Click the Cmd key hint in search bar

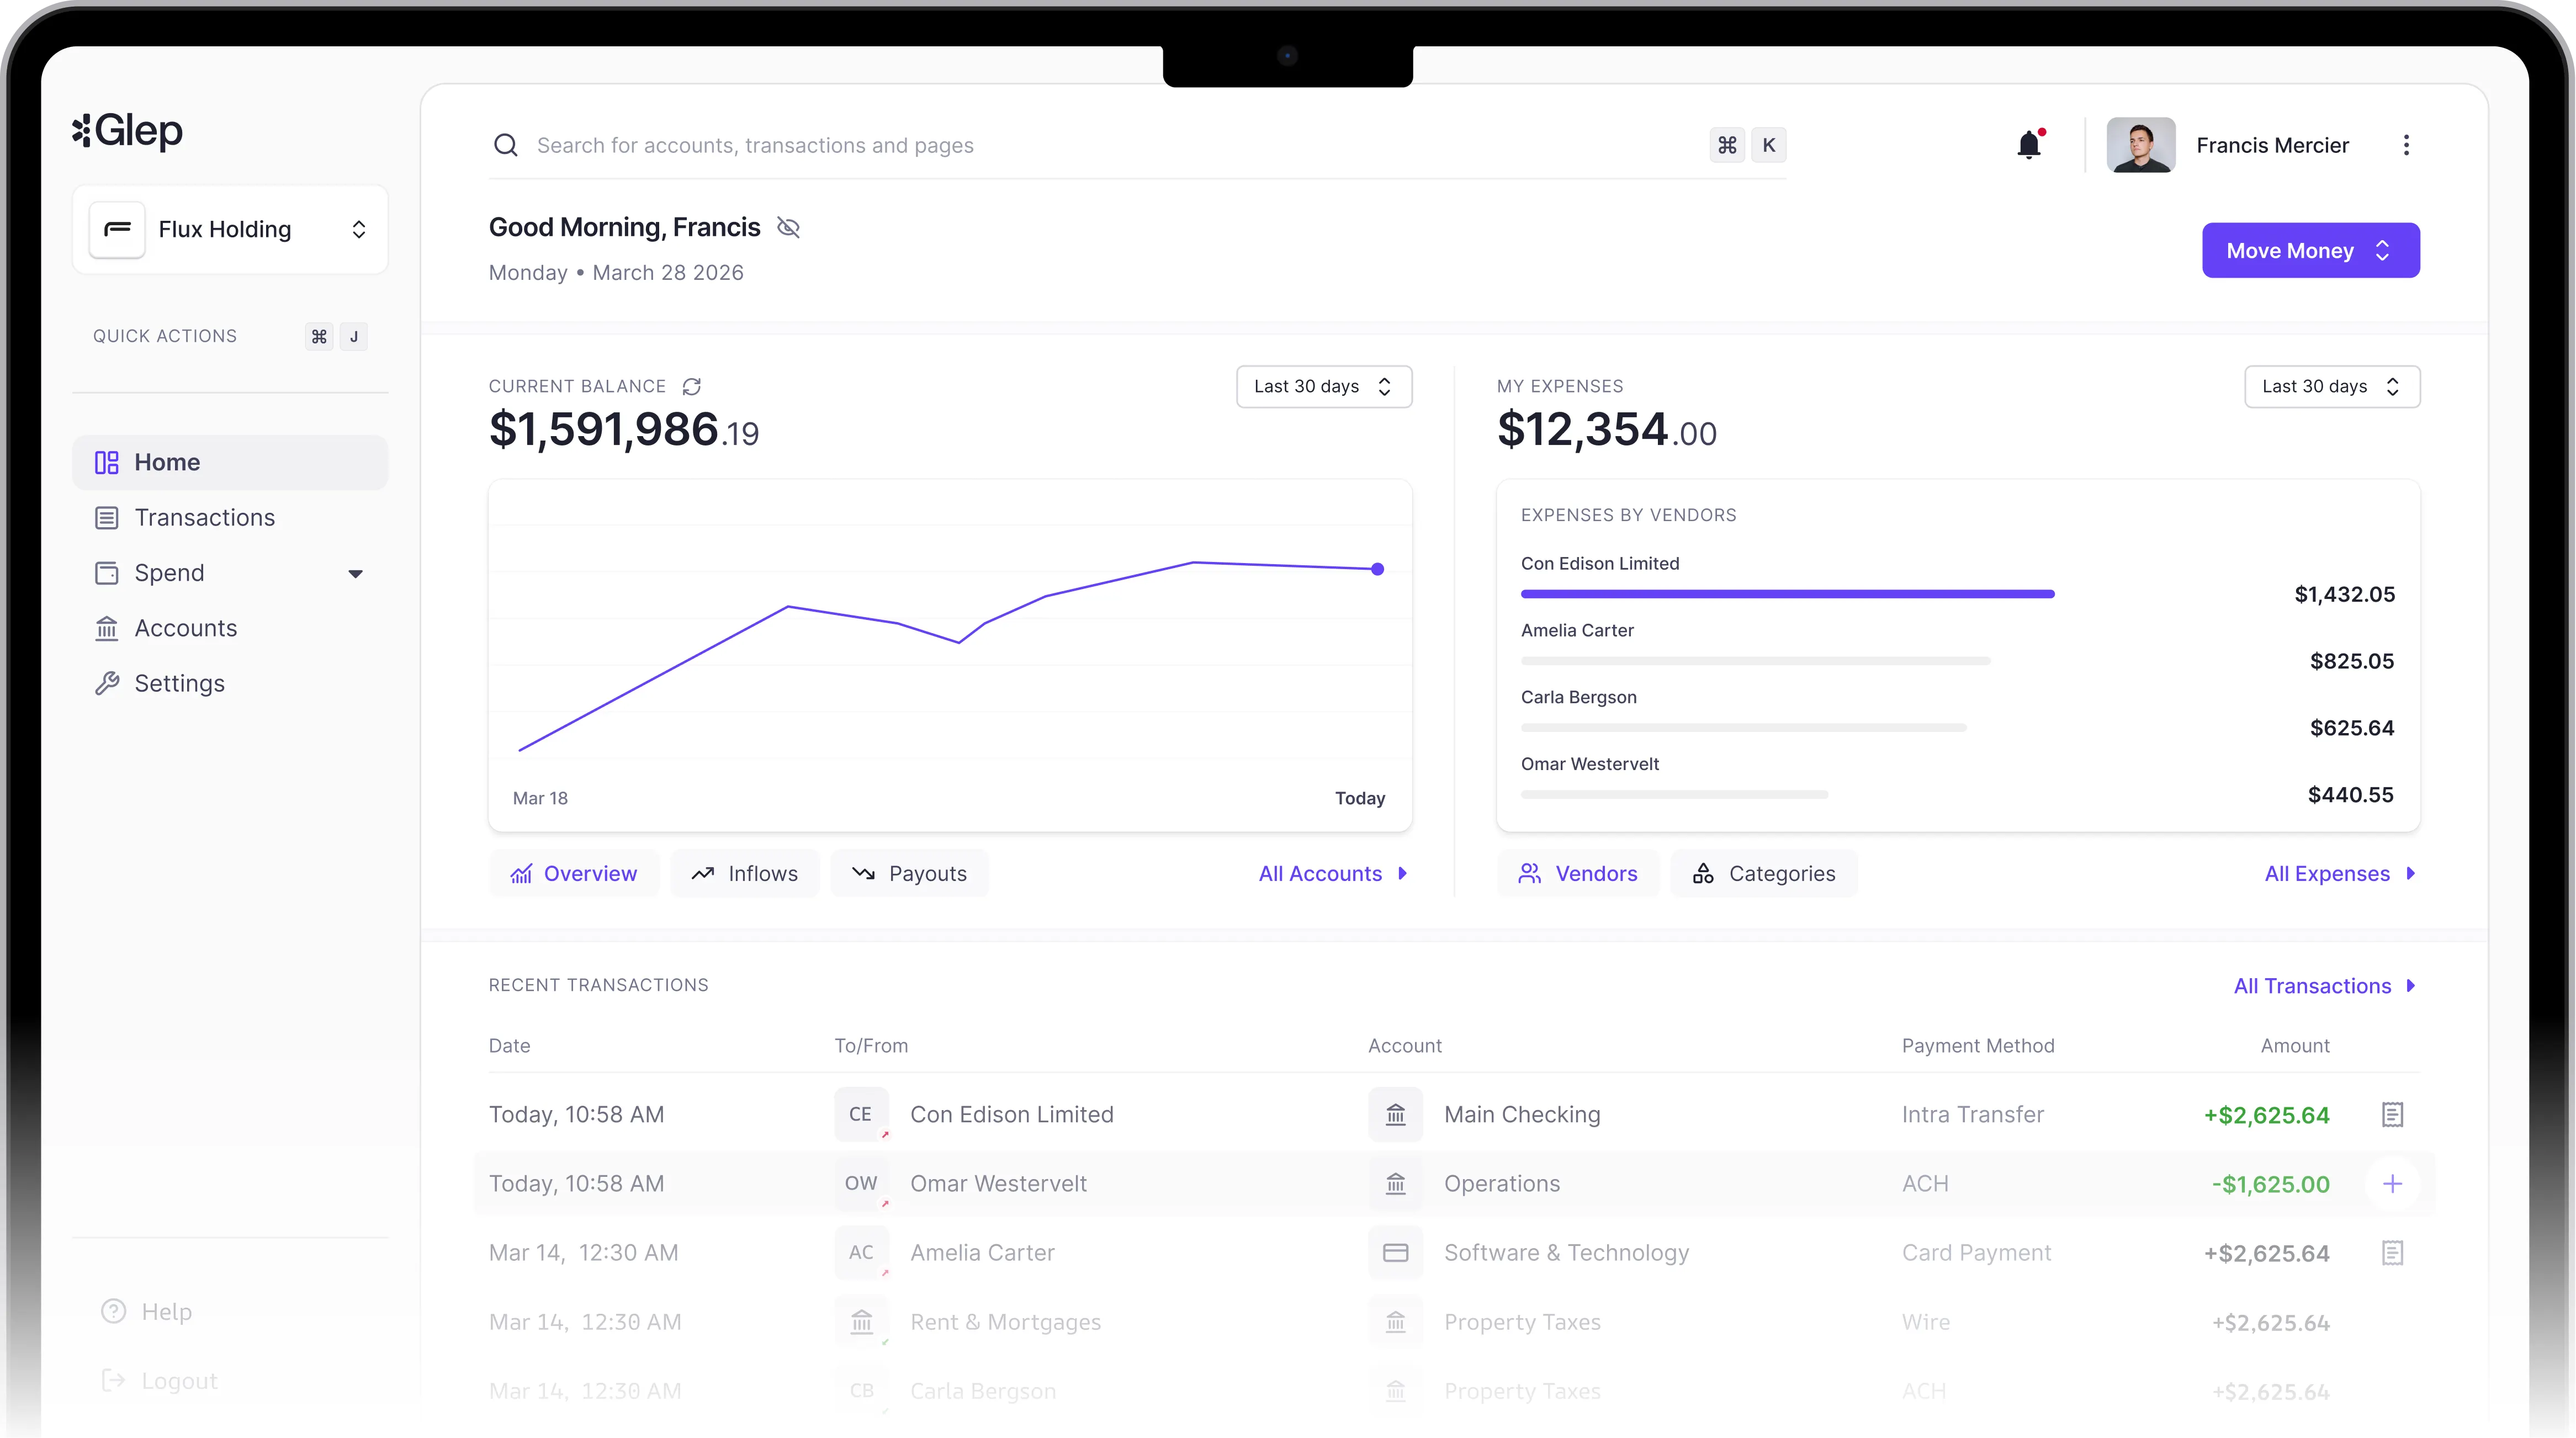click(1727, 145)
